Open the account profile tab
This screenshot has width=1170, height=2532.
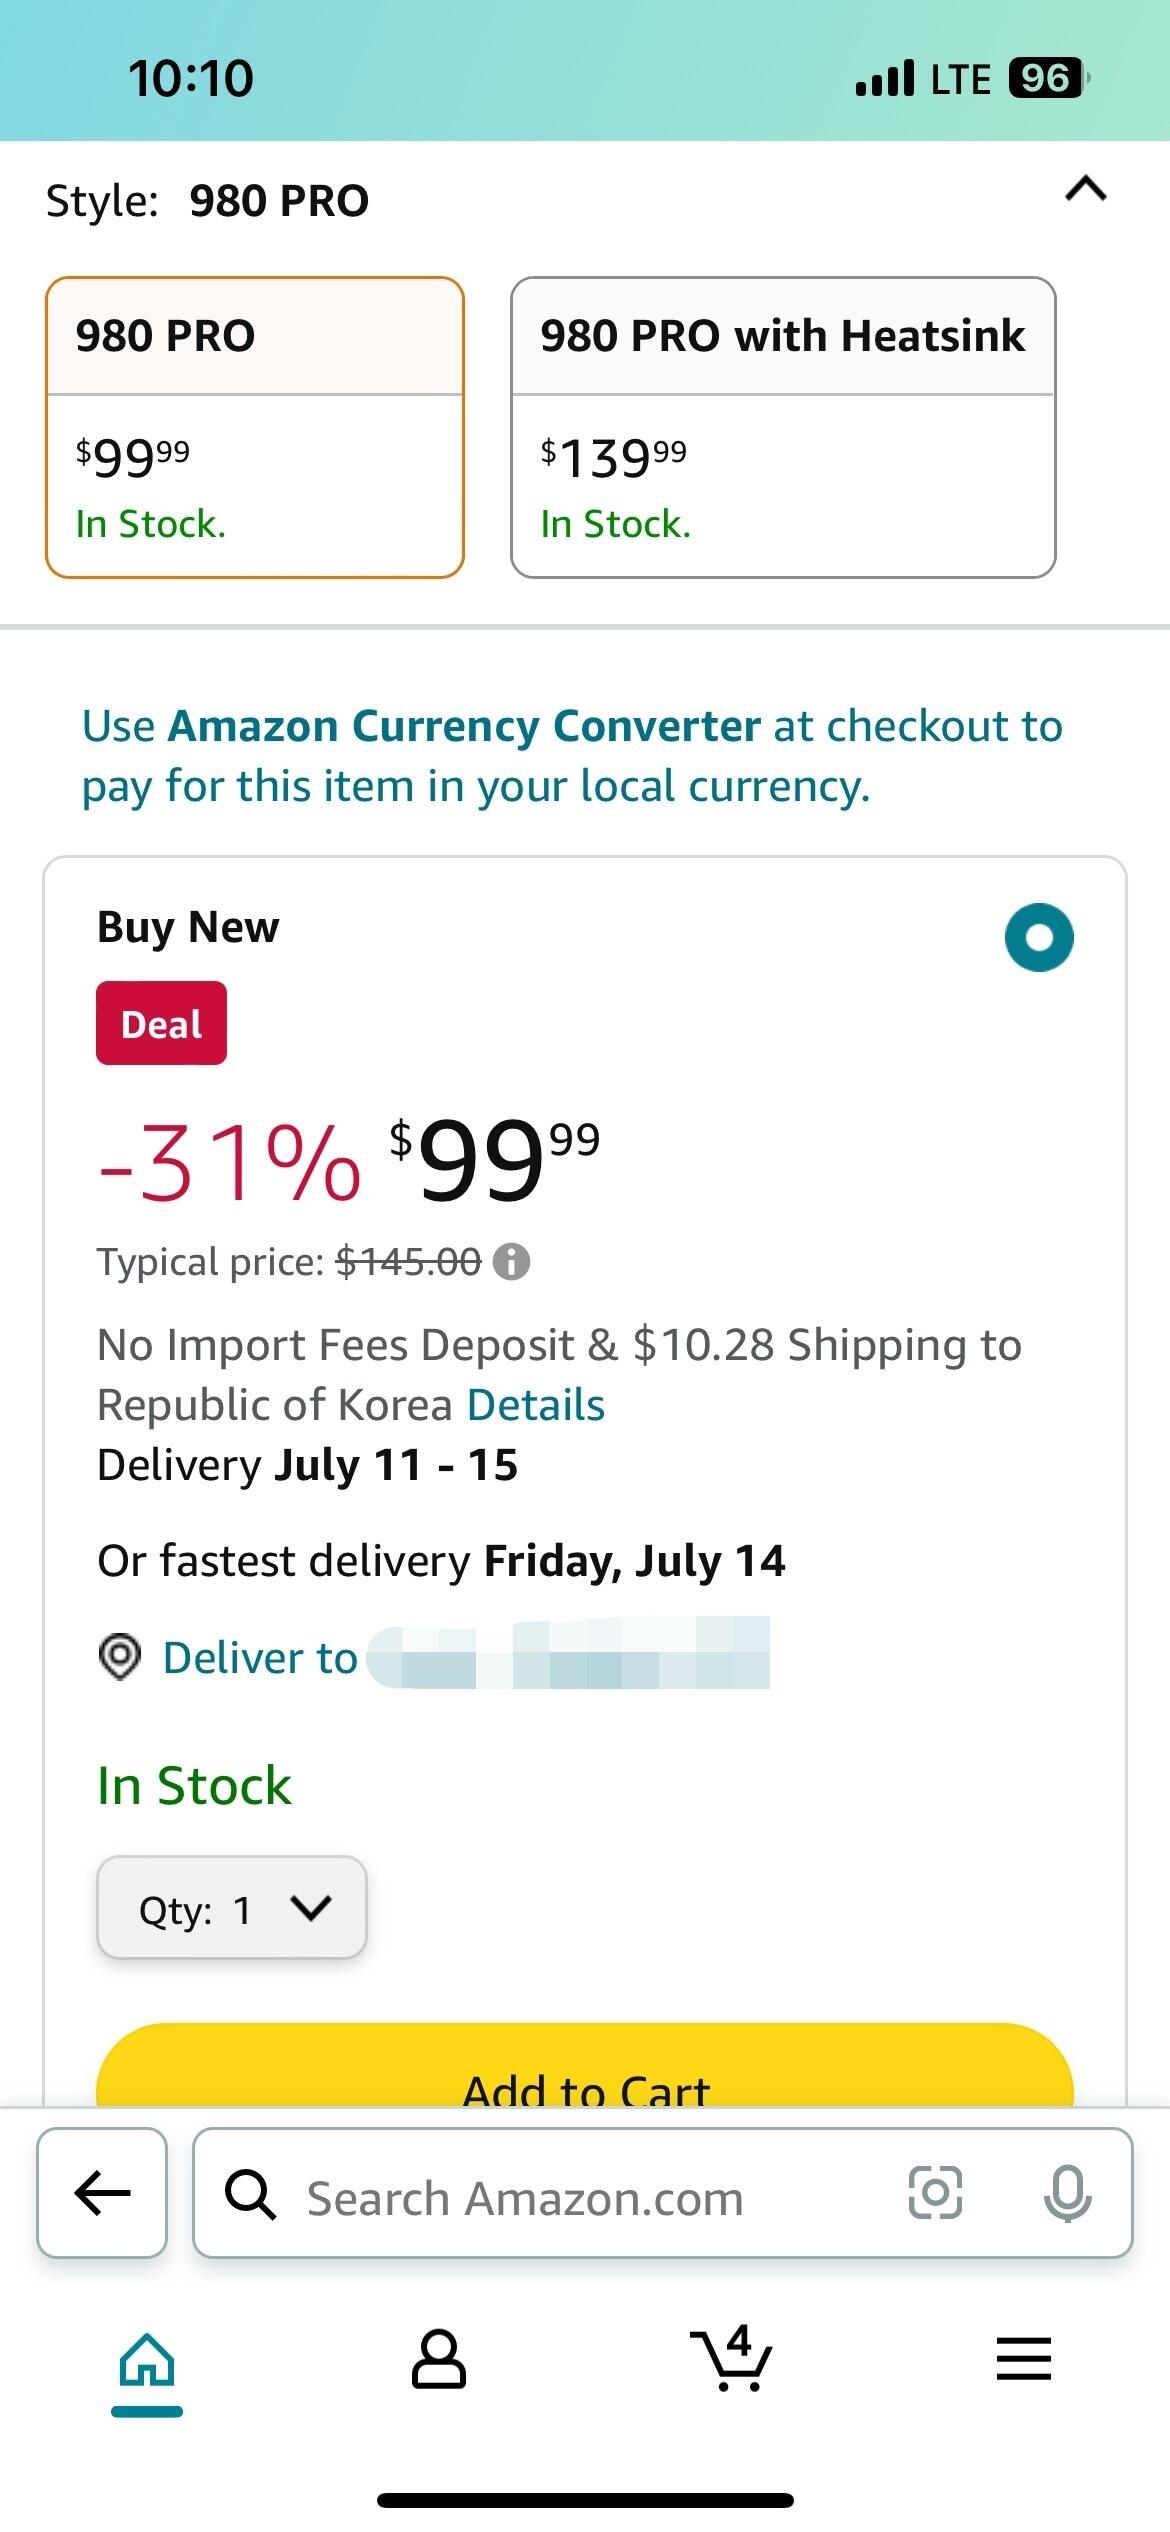438,2360
